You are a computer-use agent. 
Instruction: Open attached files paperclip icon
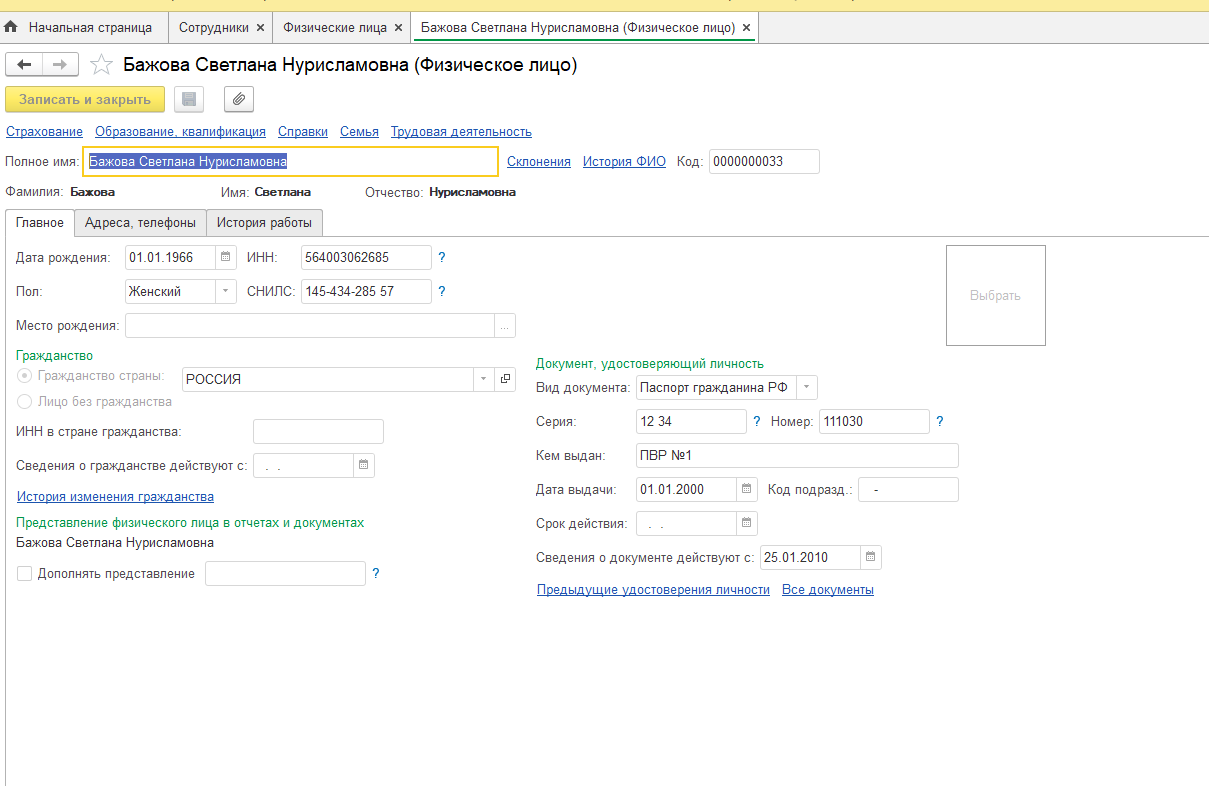pos(239,99)
